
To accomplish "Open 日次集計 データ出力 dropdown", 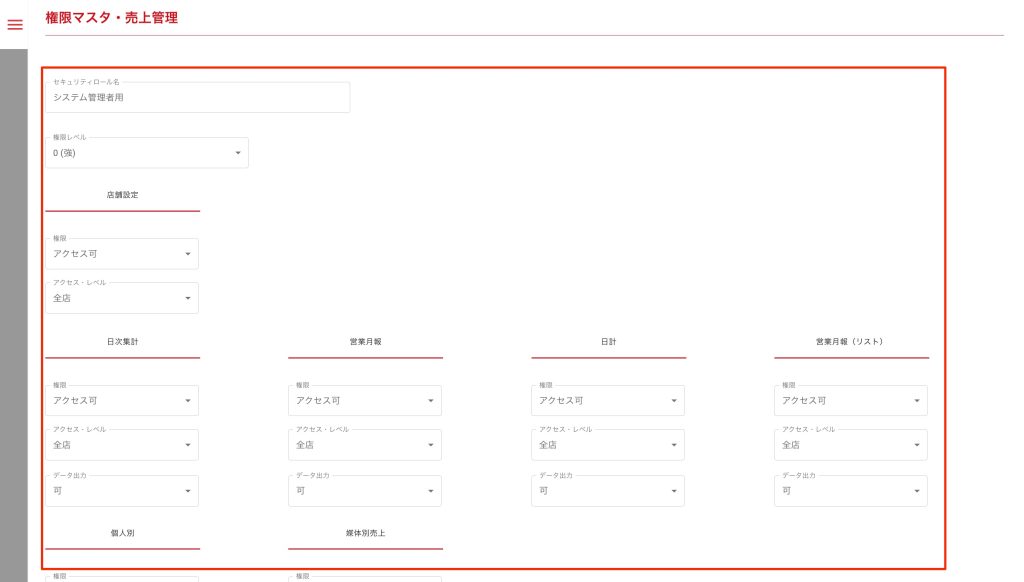I will (x=122, y=491).
